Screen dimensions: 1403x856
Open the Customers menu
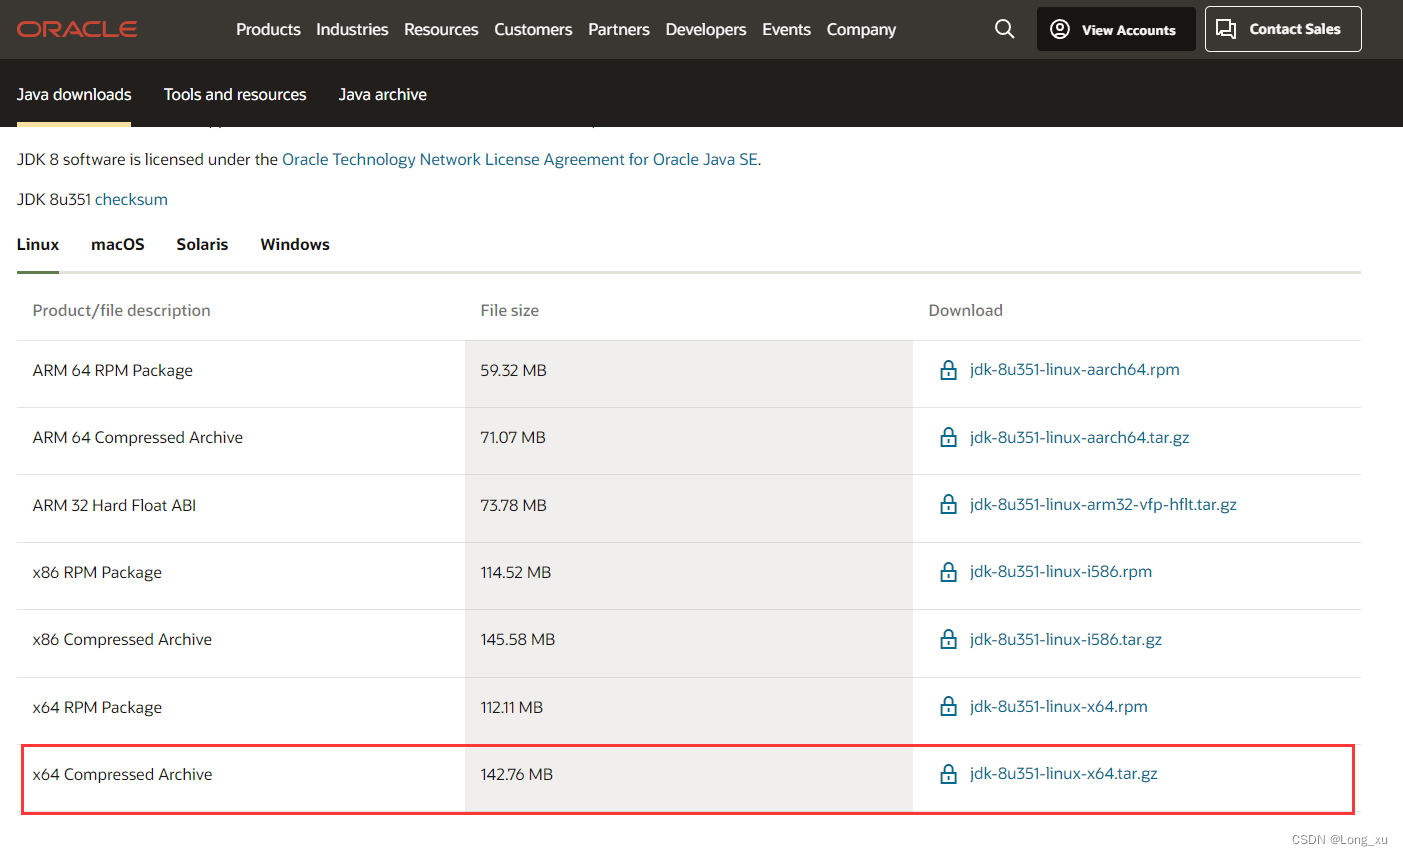[x=533, y=29]
